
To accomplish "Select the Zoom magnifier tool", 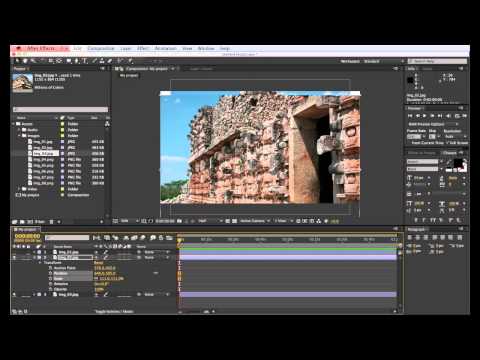I will pyautogui.click(x=33, y=61).
